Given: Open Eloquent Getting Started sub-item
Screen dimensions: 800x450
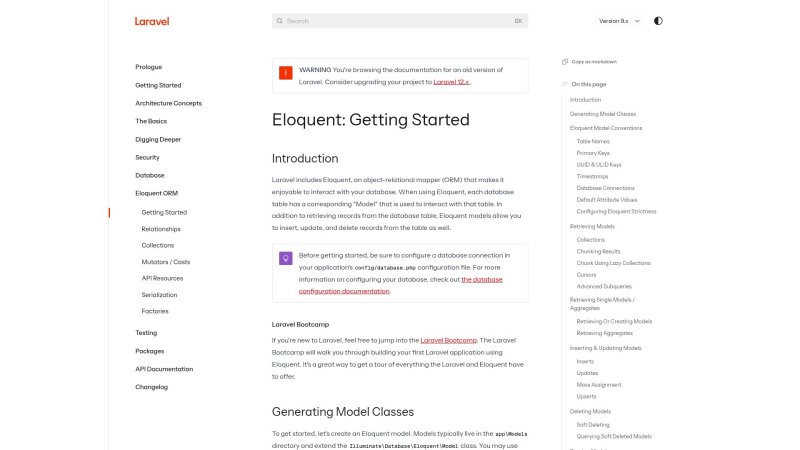Looking at the screenshot, I should pos(164,212).
